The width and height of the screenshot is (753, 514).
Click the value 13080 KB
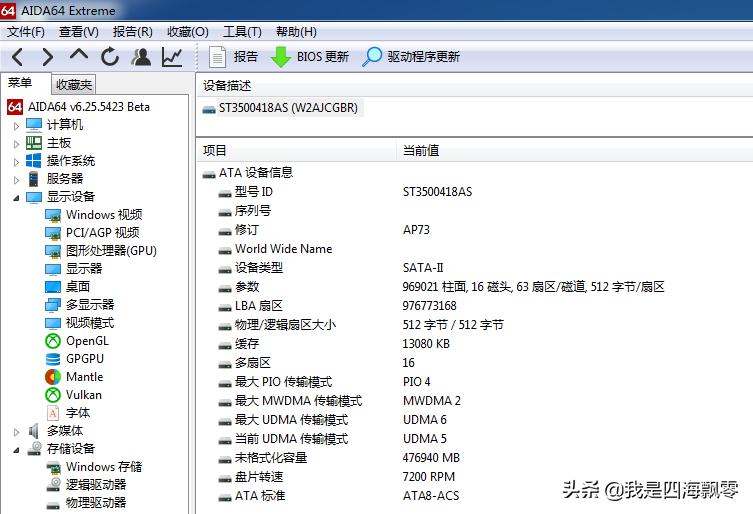(x=426, y=344)
